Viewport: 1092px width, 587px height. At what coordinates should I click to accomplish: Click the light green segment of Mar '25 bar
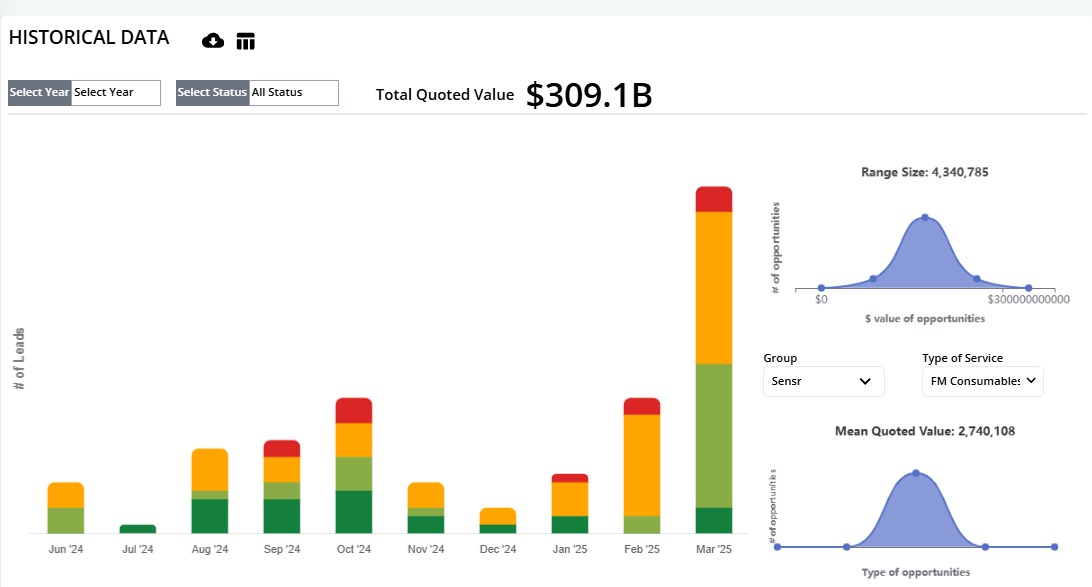pyautogui.click(x=714, y=435)
